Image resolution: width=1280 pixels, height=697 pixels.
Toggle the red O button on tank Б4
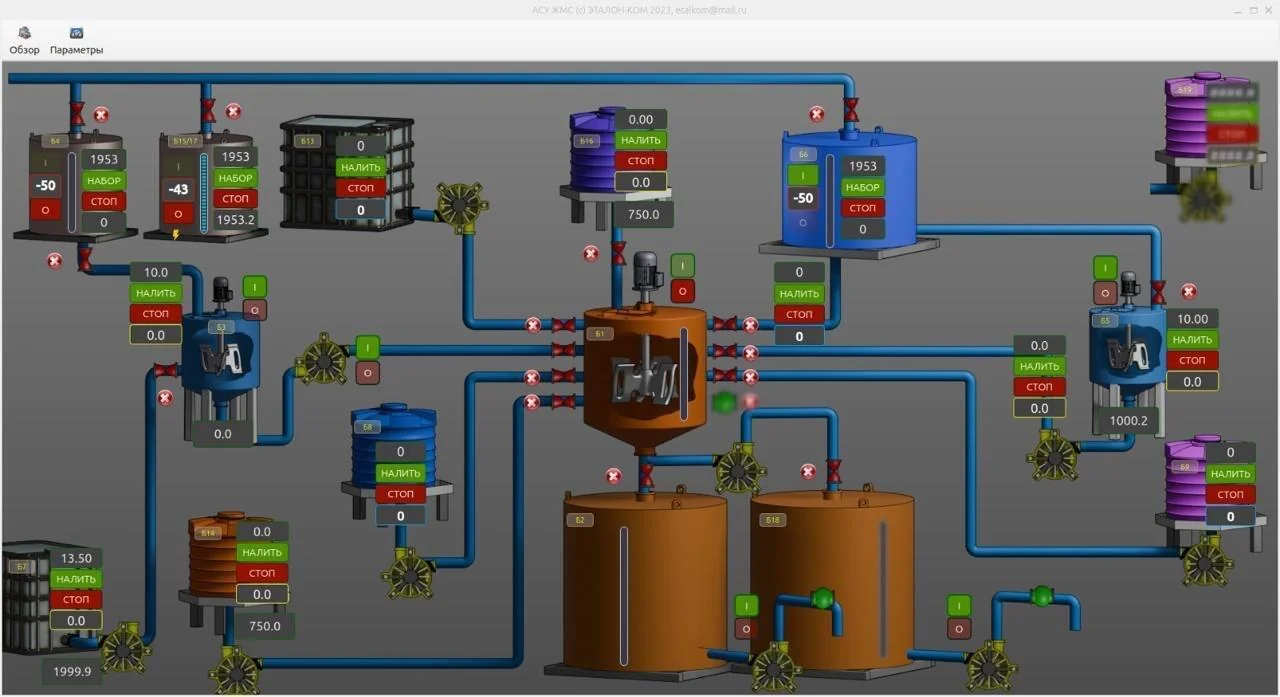coord(44,209)
